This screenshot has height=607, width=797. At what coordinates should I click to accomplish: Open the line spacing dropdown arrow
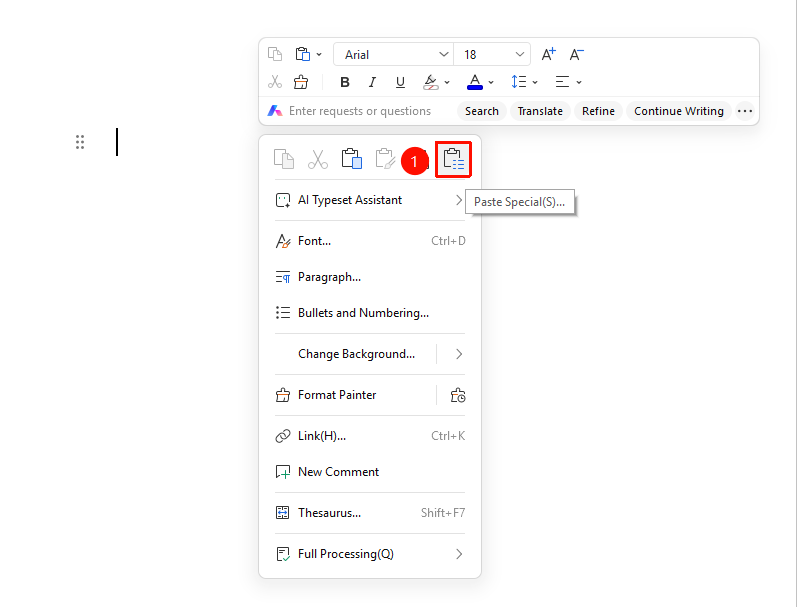535,82
